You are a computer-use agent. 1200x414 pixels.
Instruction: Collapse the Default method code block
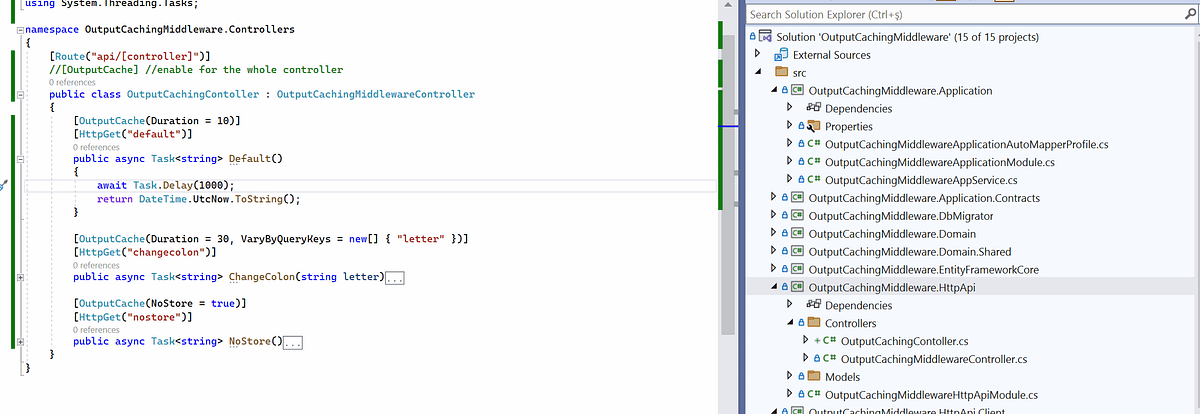(21, 159)
